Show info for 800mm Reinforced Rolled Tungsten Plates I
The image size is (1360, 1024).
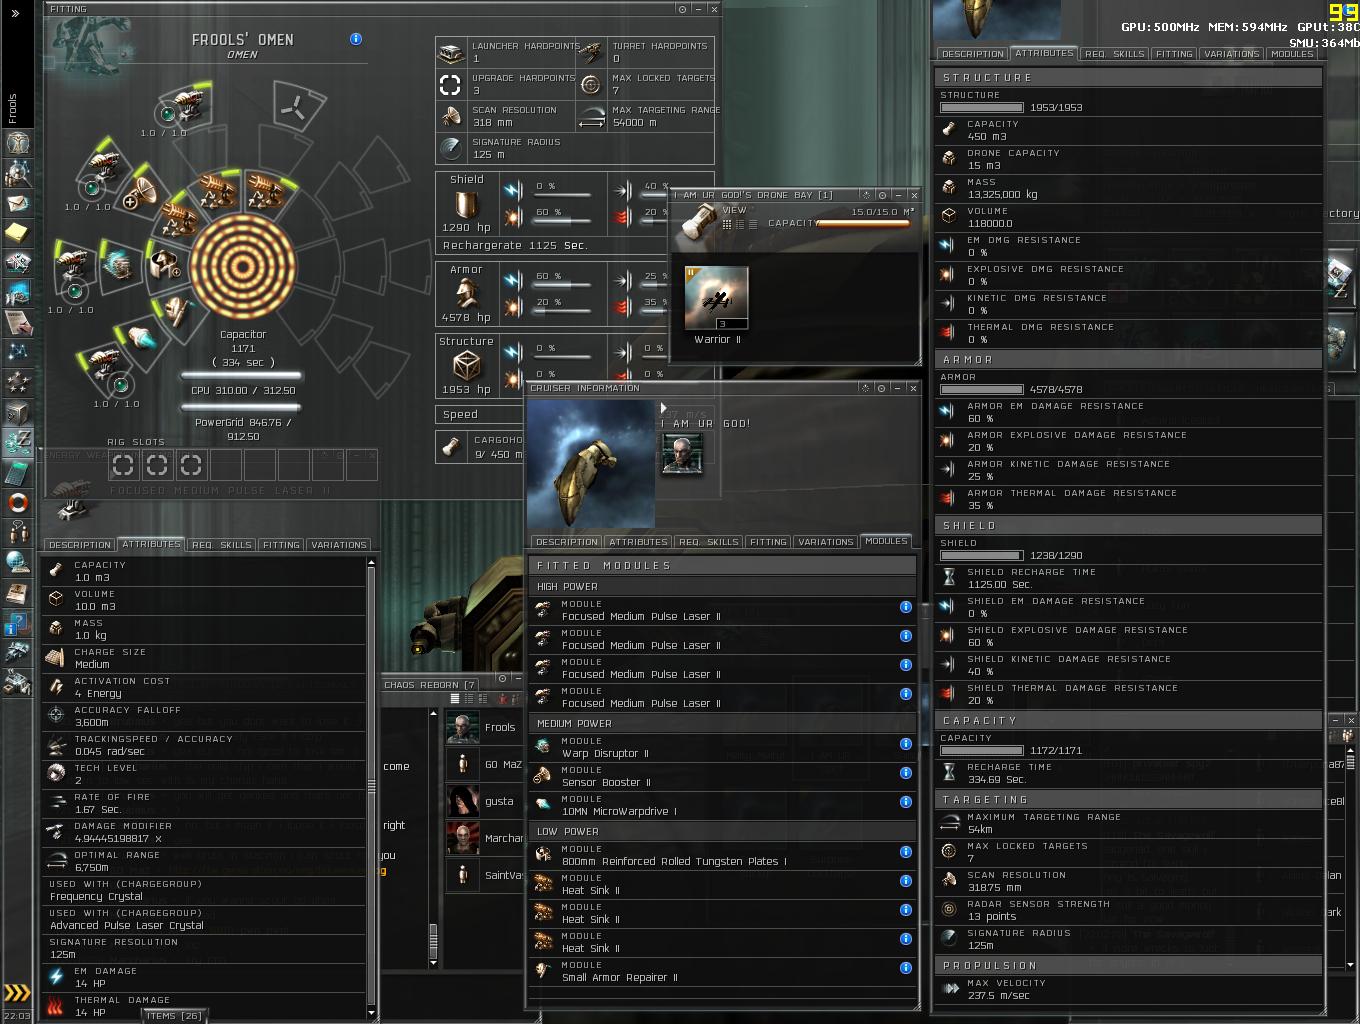[905, 852]
